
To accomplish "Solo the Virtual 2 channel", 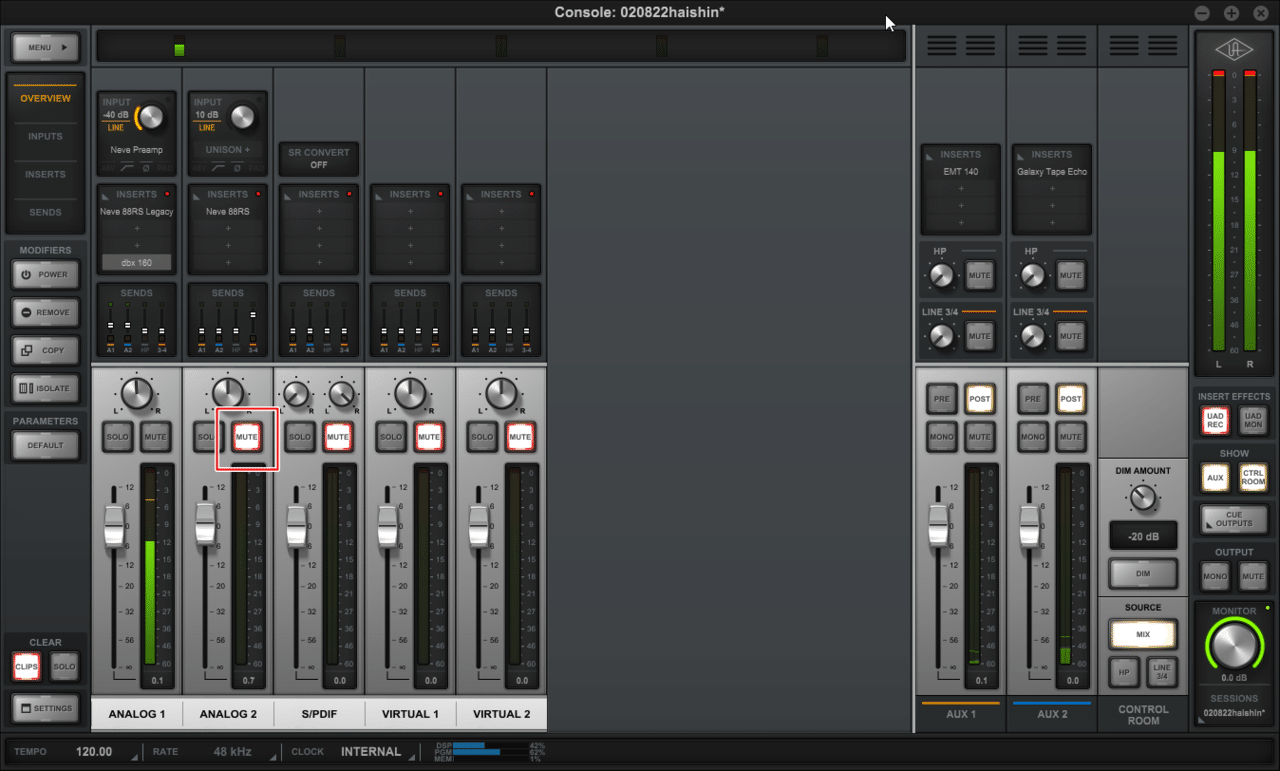I will coord(482,437).
